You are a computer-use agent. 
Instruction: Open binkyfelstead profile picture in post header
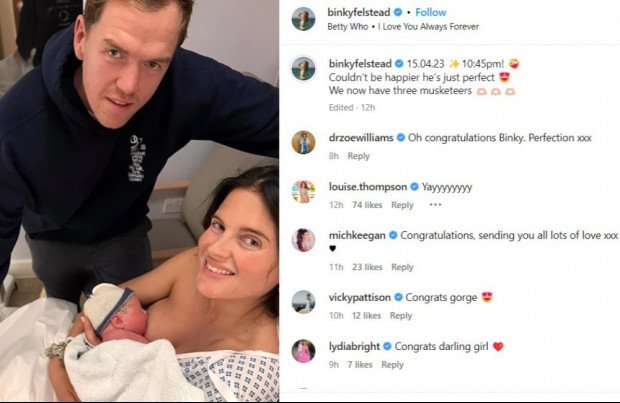point(303,19)
